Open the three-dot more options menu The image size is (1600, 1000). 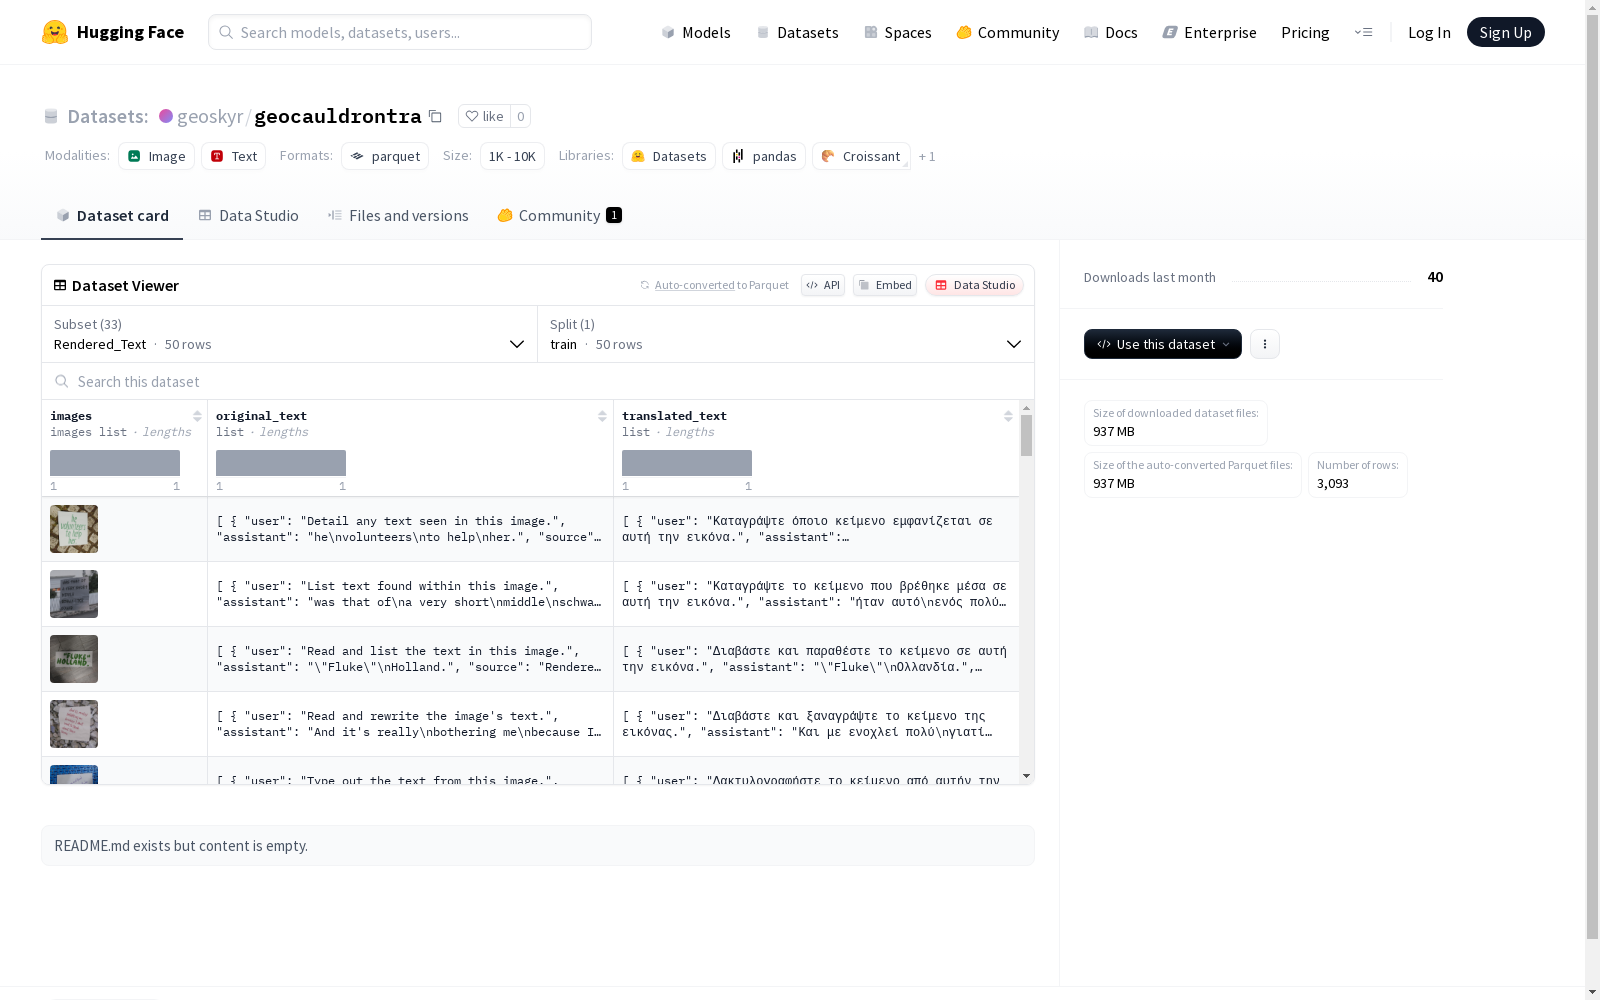[x=1265, y=344]
